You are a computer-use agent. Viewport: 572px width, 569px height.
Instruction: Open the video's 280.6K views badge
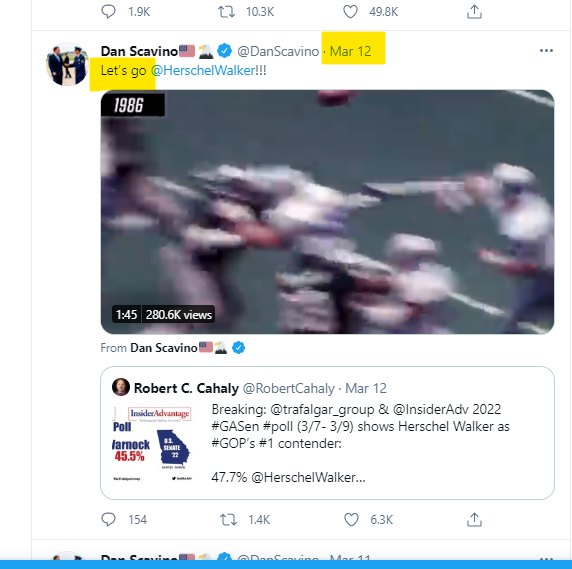pos(178,314)
